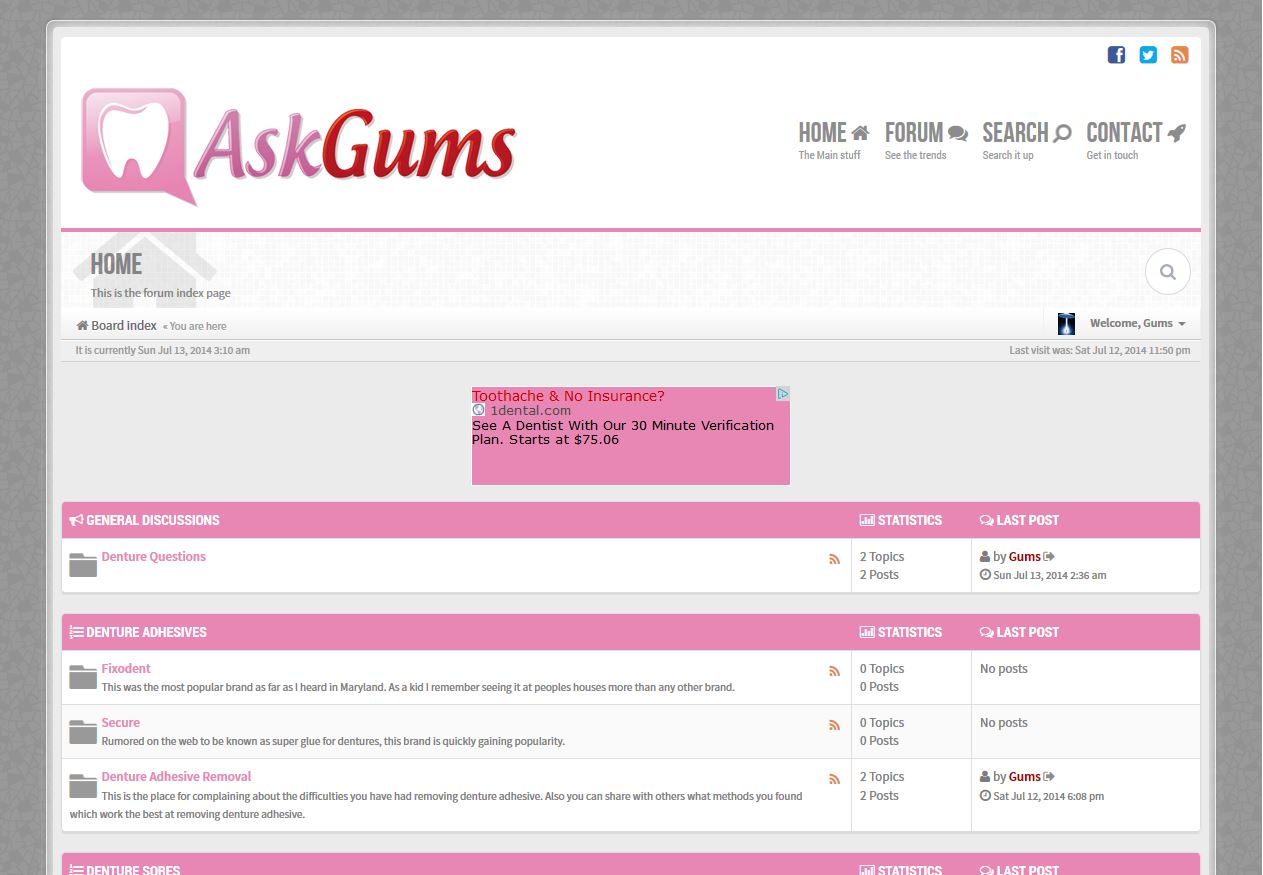The width and height of the screenshot is (1263, 875).
Task: Click the AdChoices icon on the advertisement
Action: [x=783, y=394]
